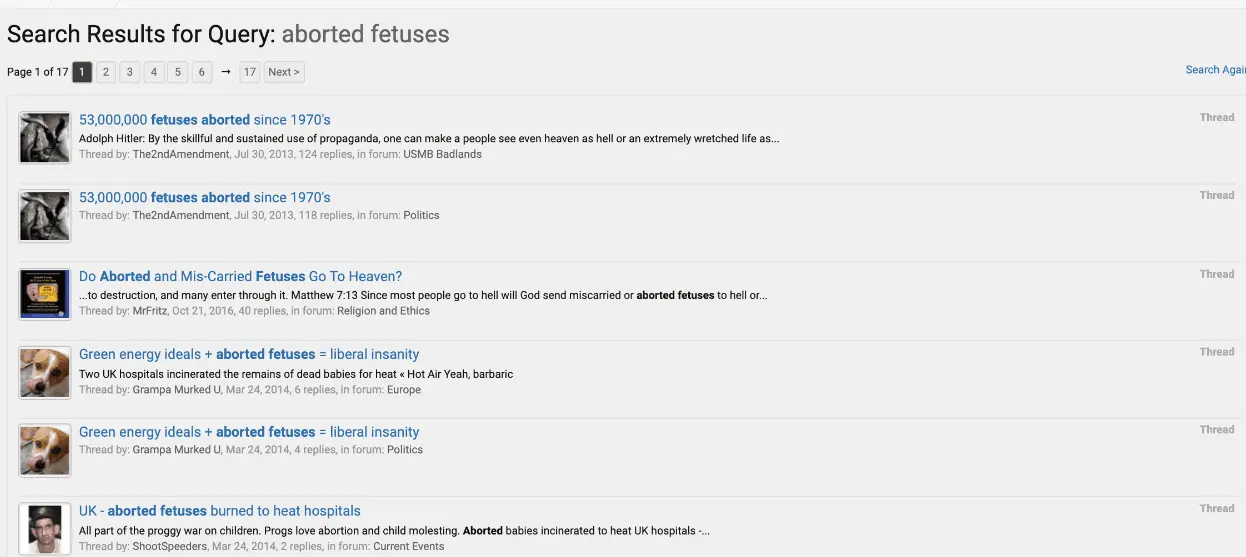Open The2ndAmendment user profile link in Badlands result
This screenshot has height=557, width=1246.
tap(181, 155)
